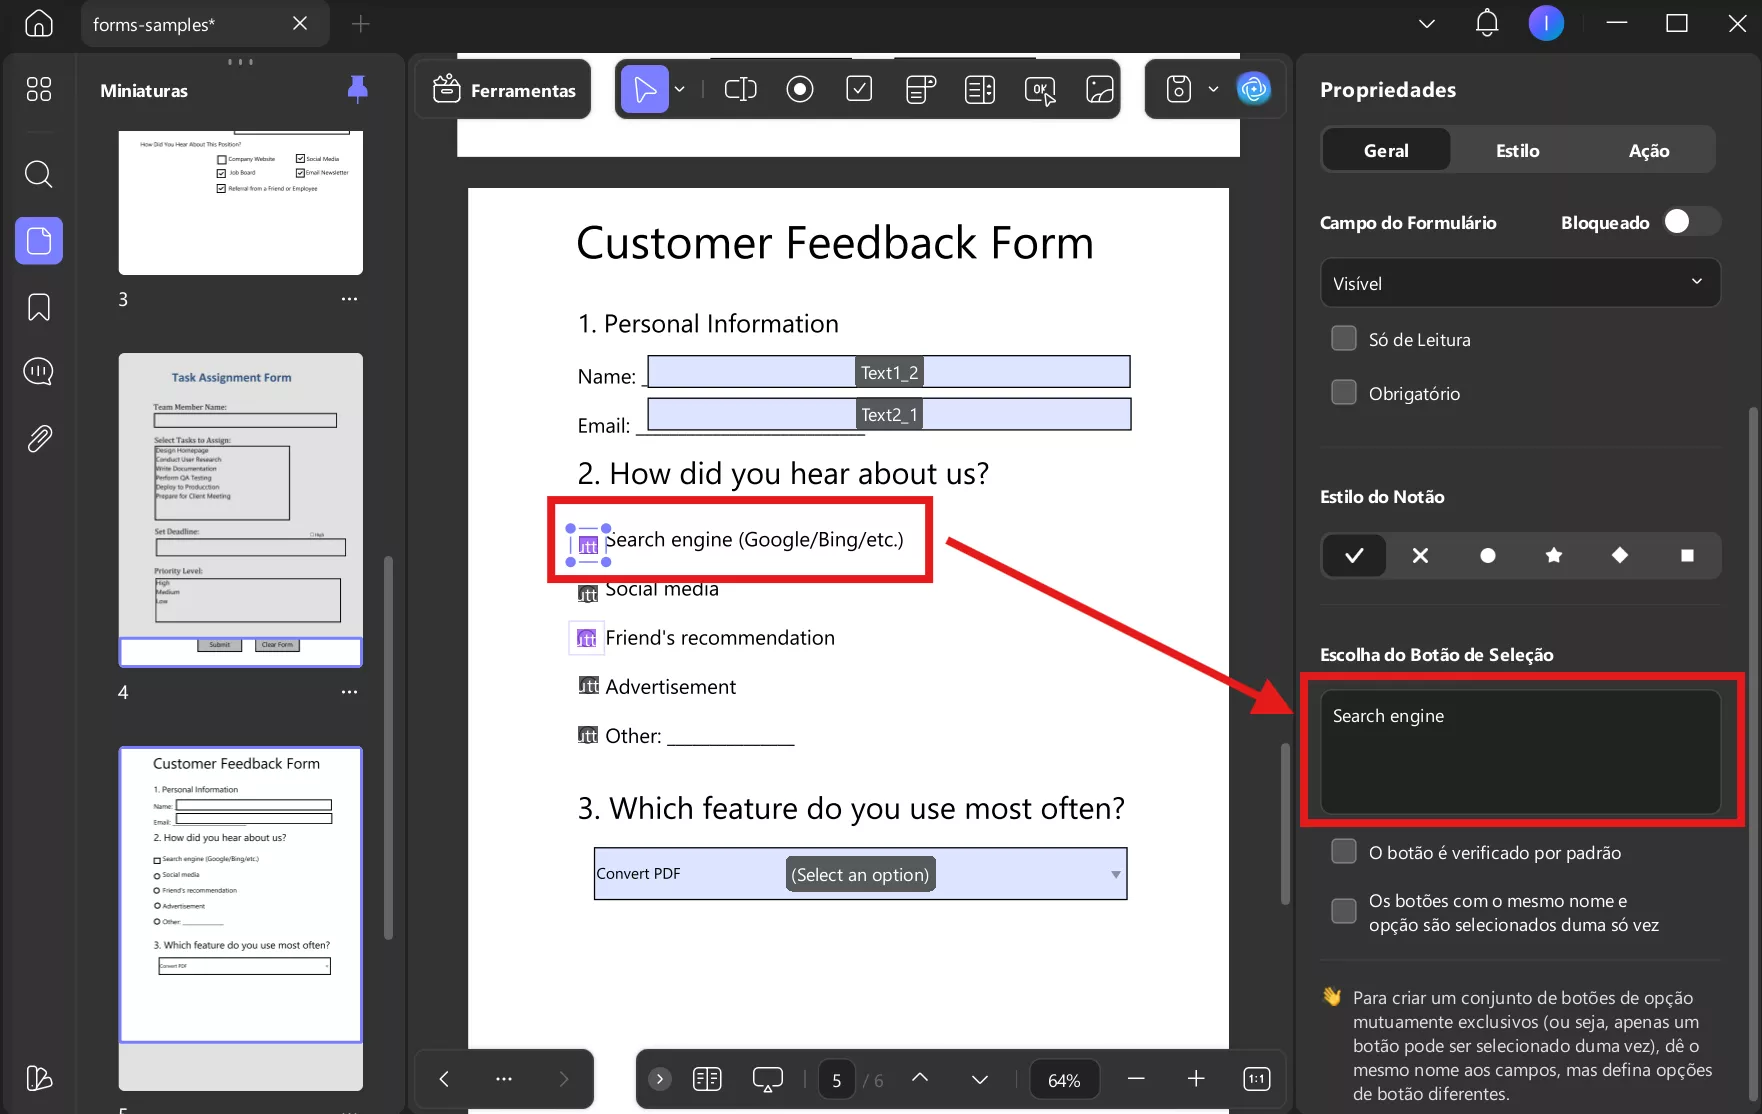The width and height of the screenshot is (1762, 1114).
Task: Go to the previous page arrow
Action: 920,1079
